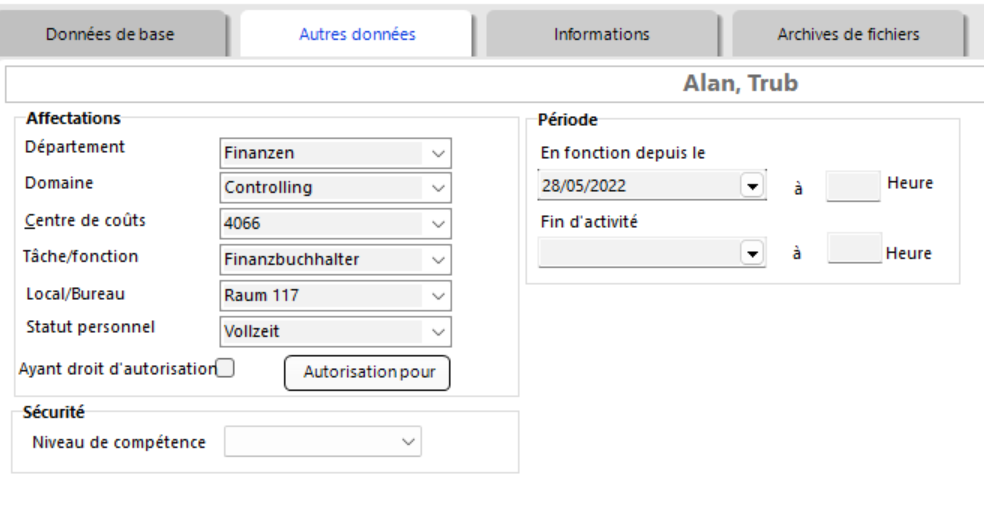Select the Autres données tab

click(357, 34)
